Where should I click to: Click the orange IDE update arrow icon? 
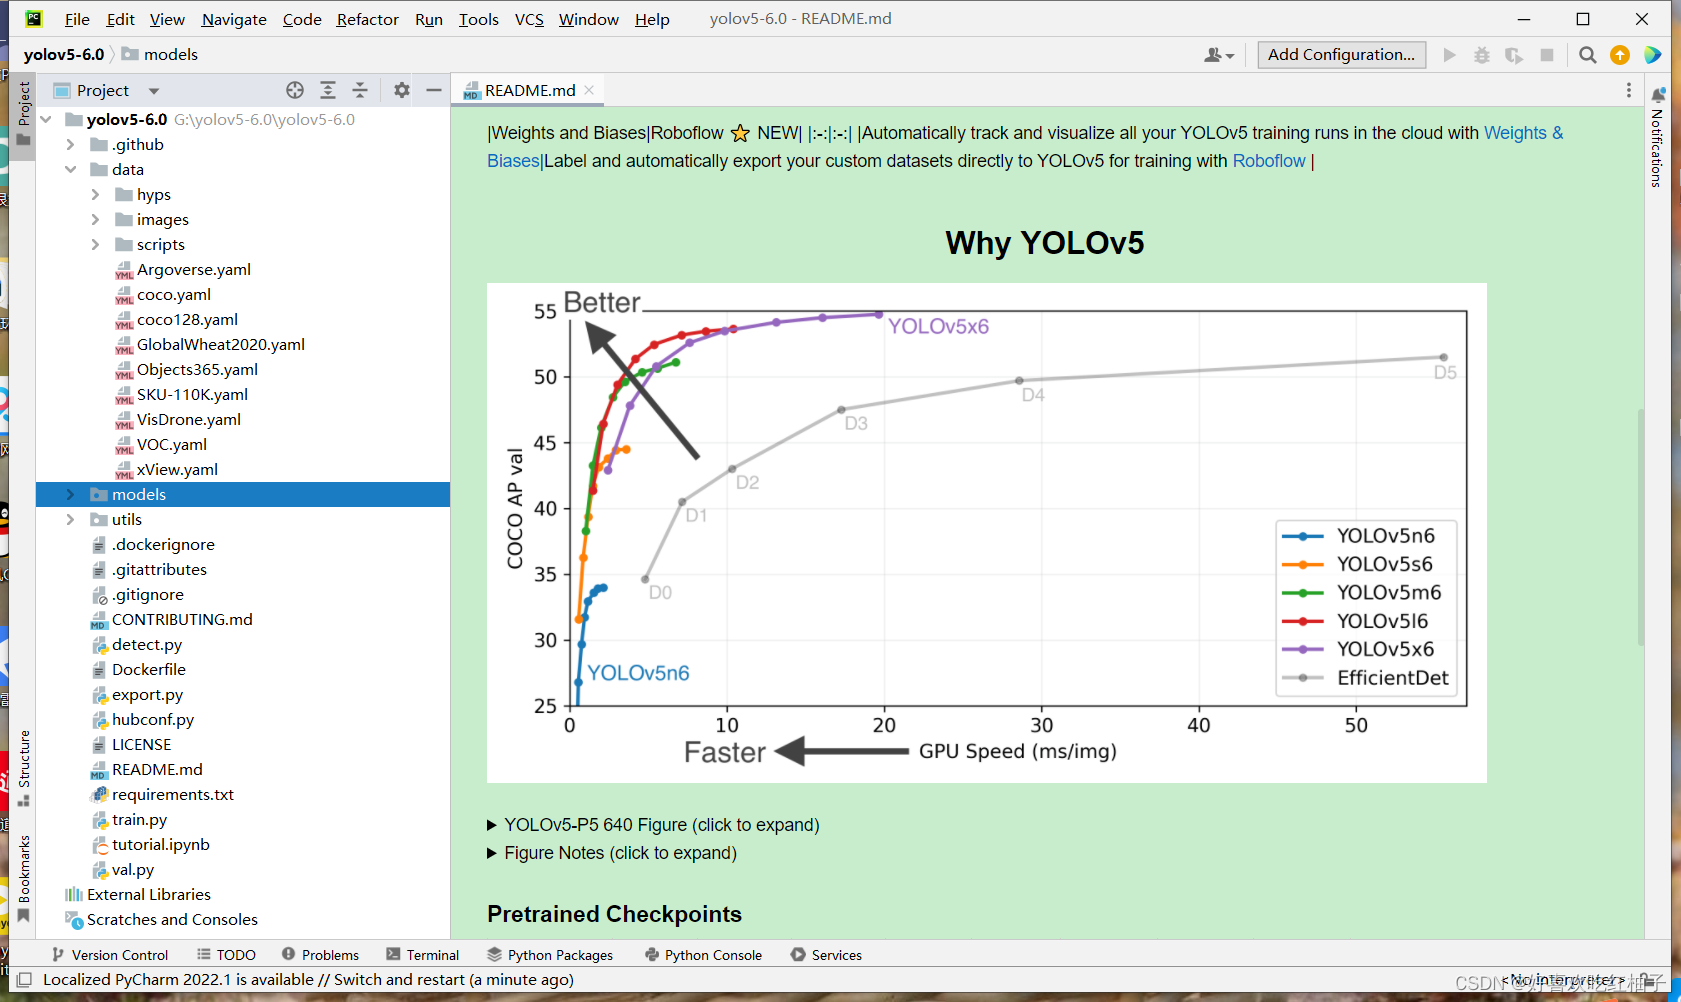tap(1620, 55)
